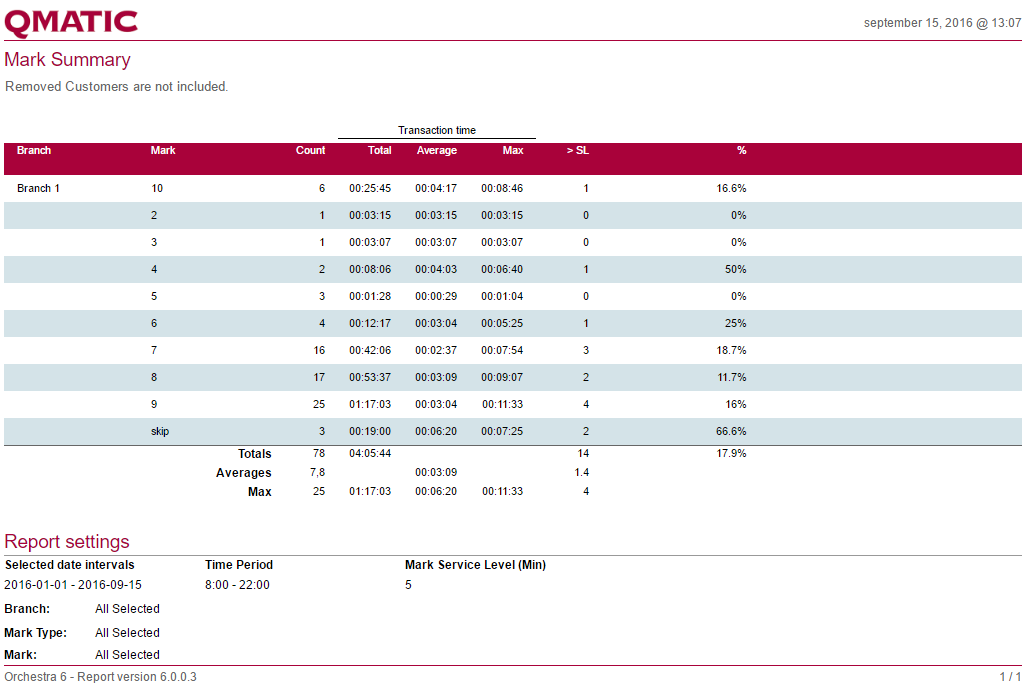
Task: Click the 'Max' column header
Action: pos(513,151)
